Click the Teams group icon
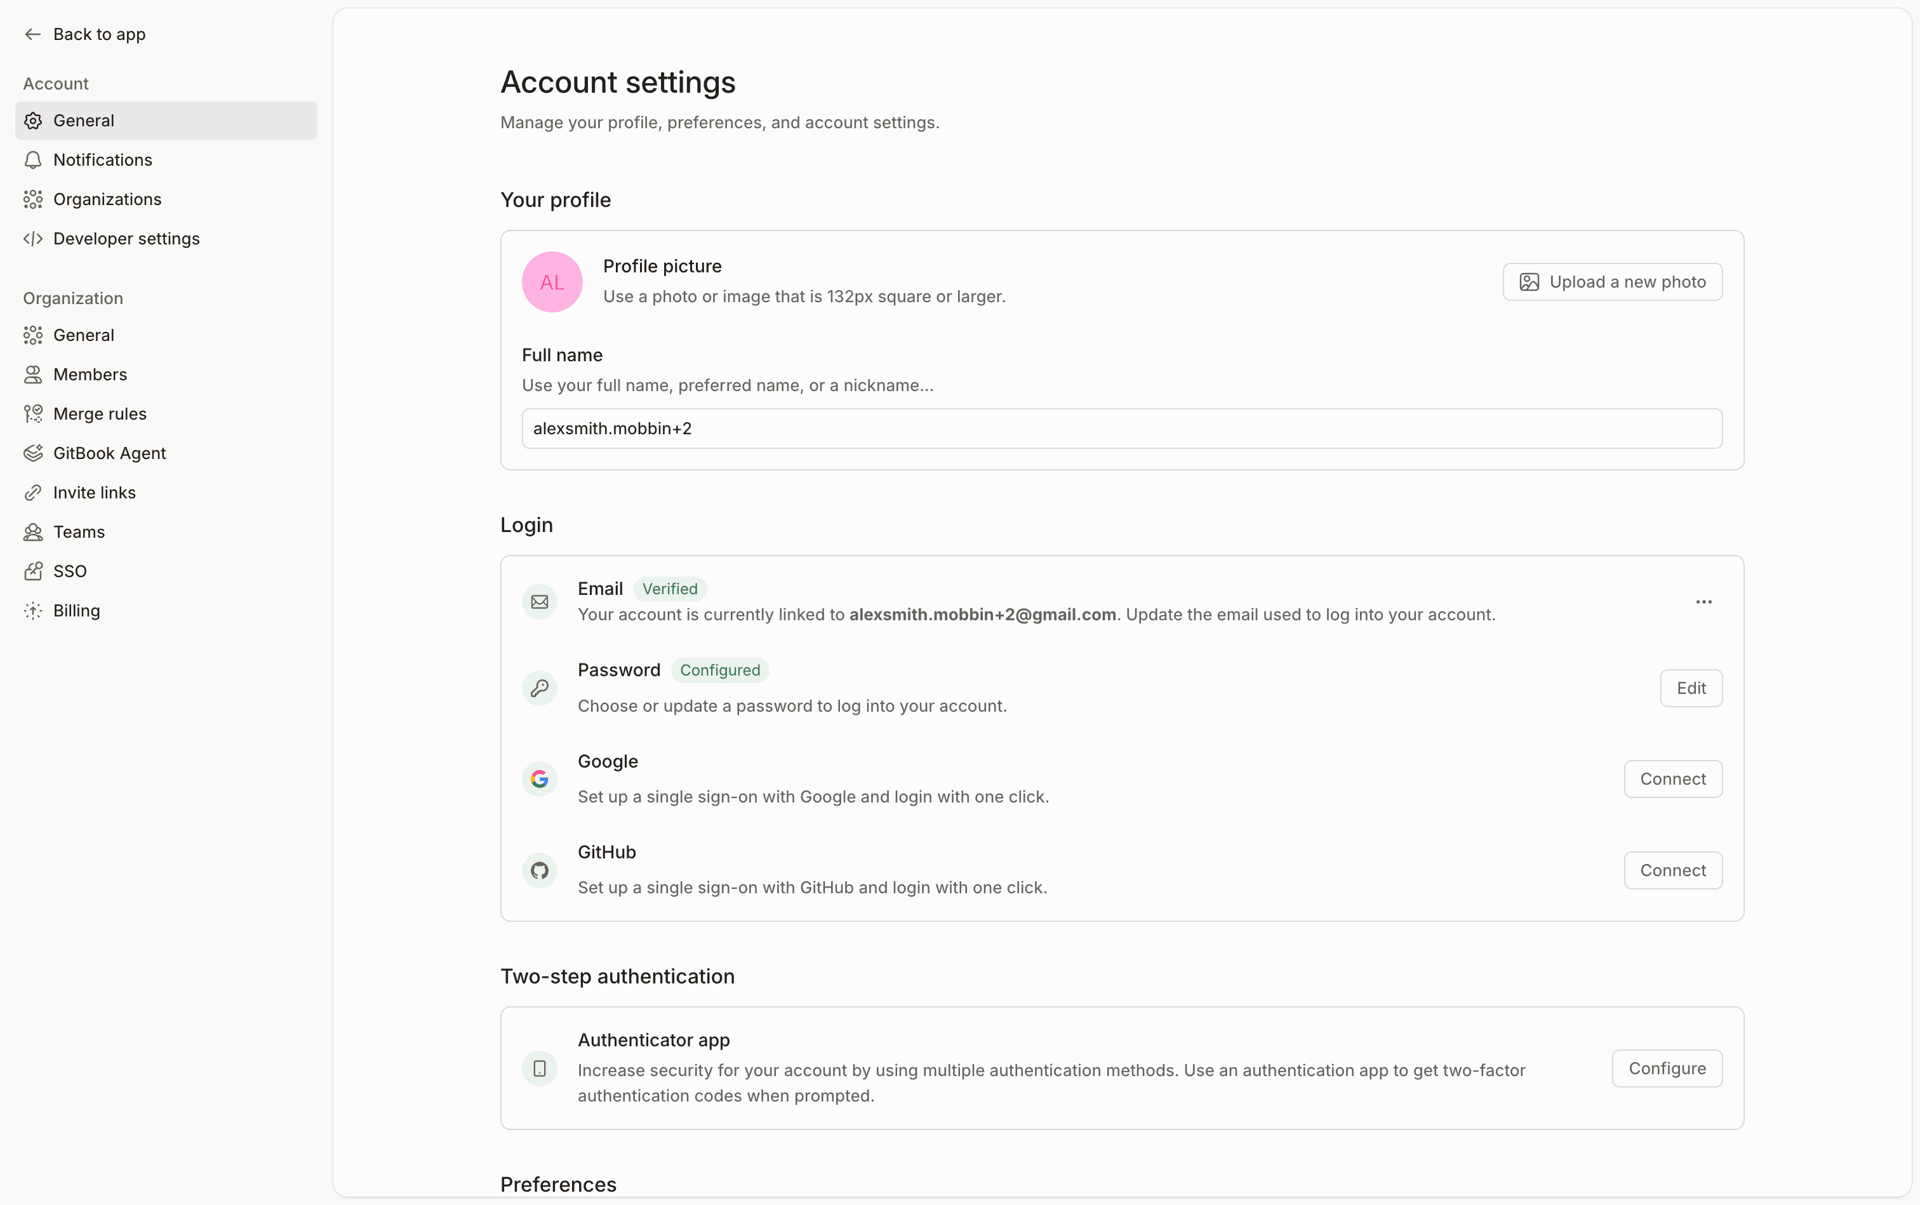 pos(33,532)
